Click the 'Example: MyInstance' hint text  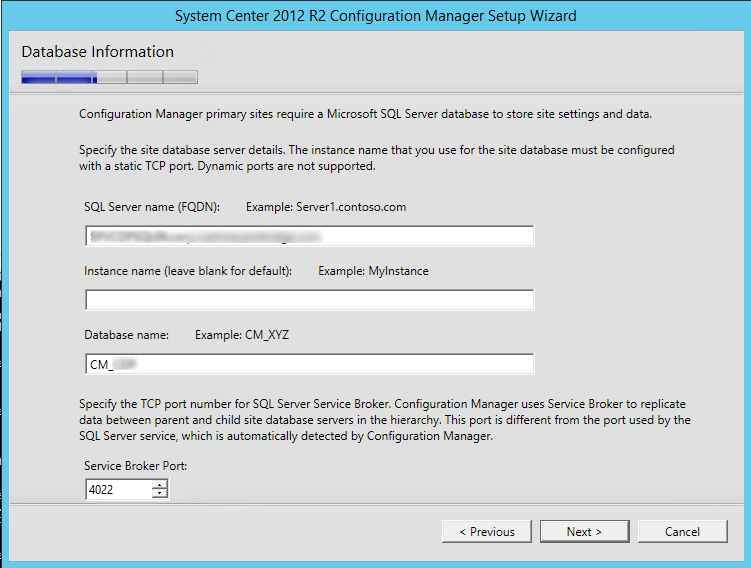pos(374,271)
